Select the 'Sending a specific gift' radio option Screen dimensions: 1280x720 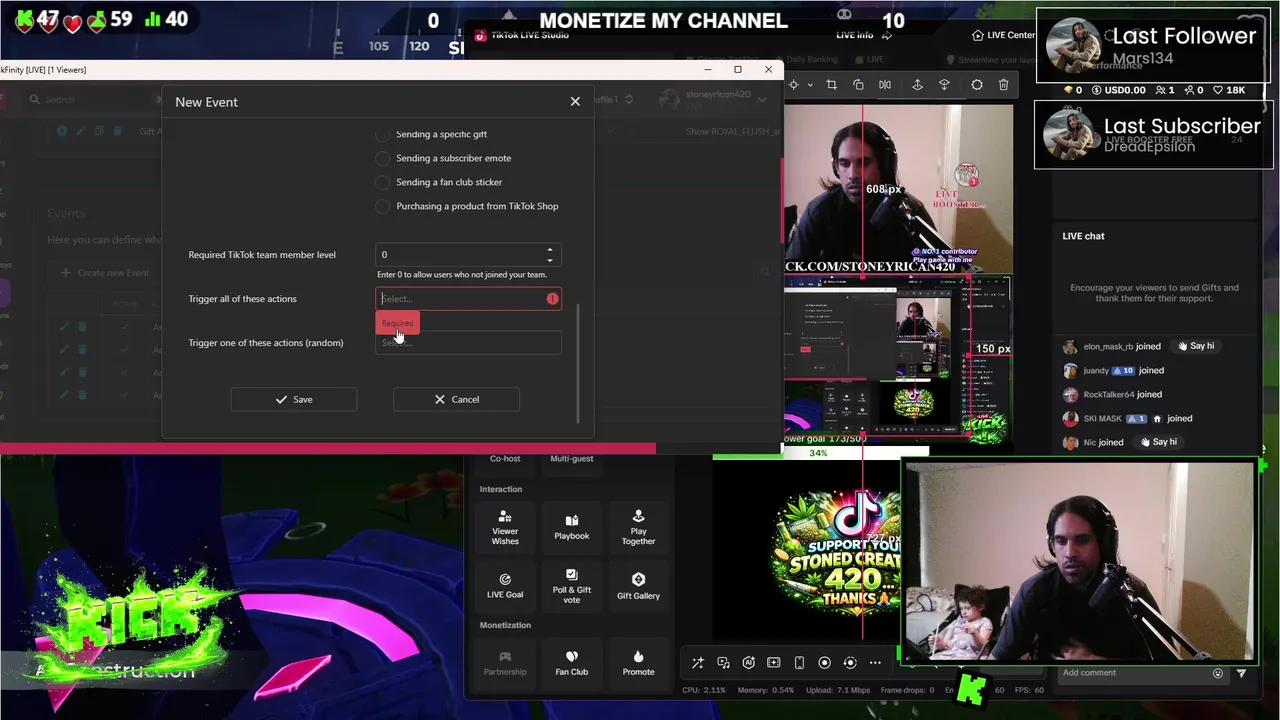(382, 134)
